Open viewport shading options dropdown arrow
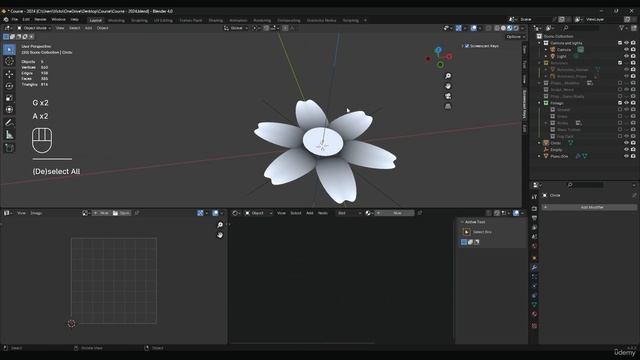The image size is (640, 360). click(522, 28)
